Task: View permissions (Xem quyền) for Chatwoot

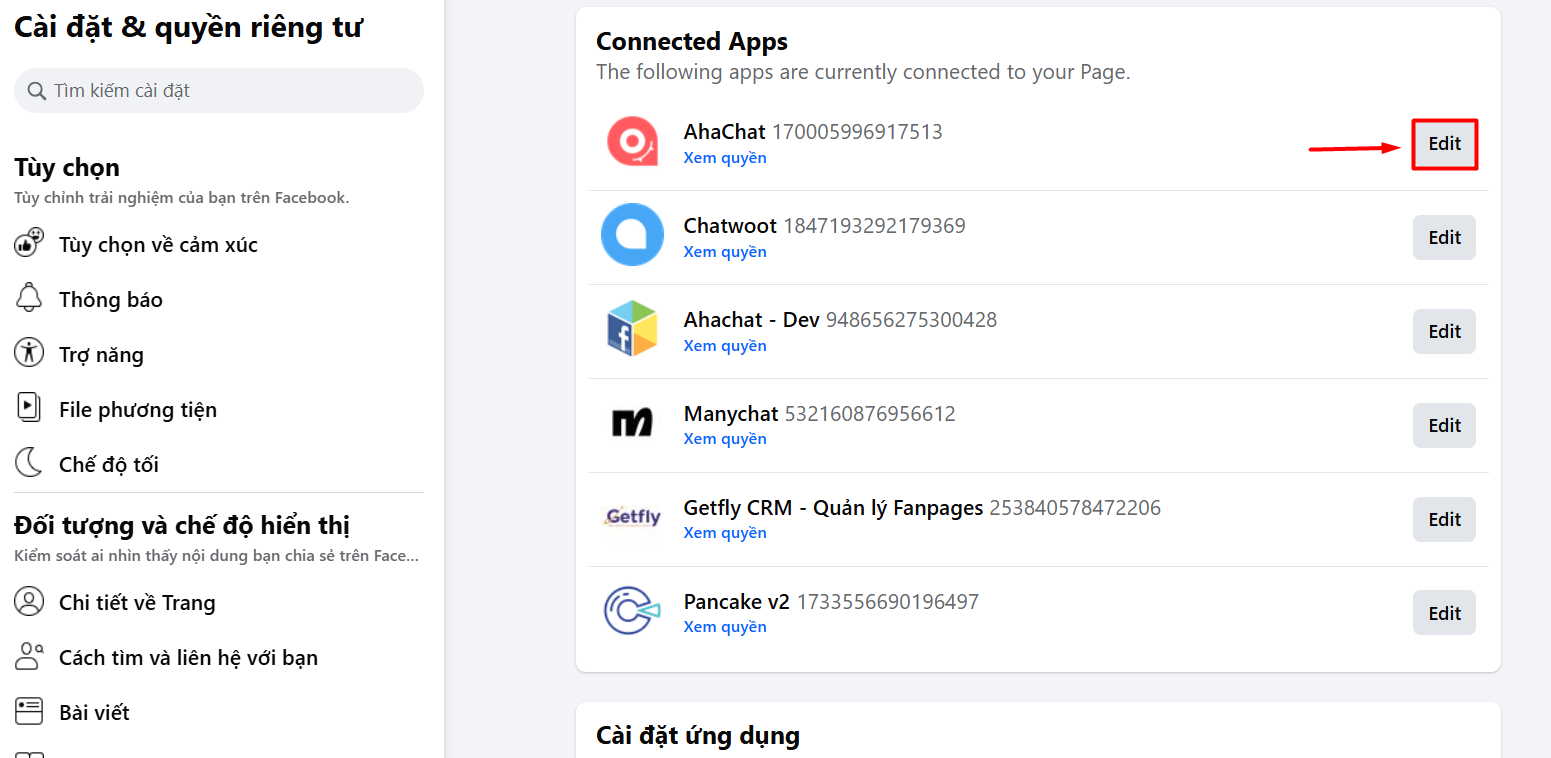Action: click(x=725, y=252)
